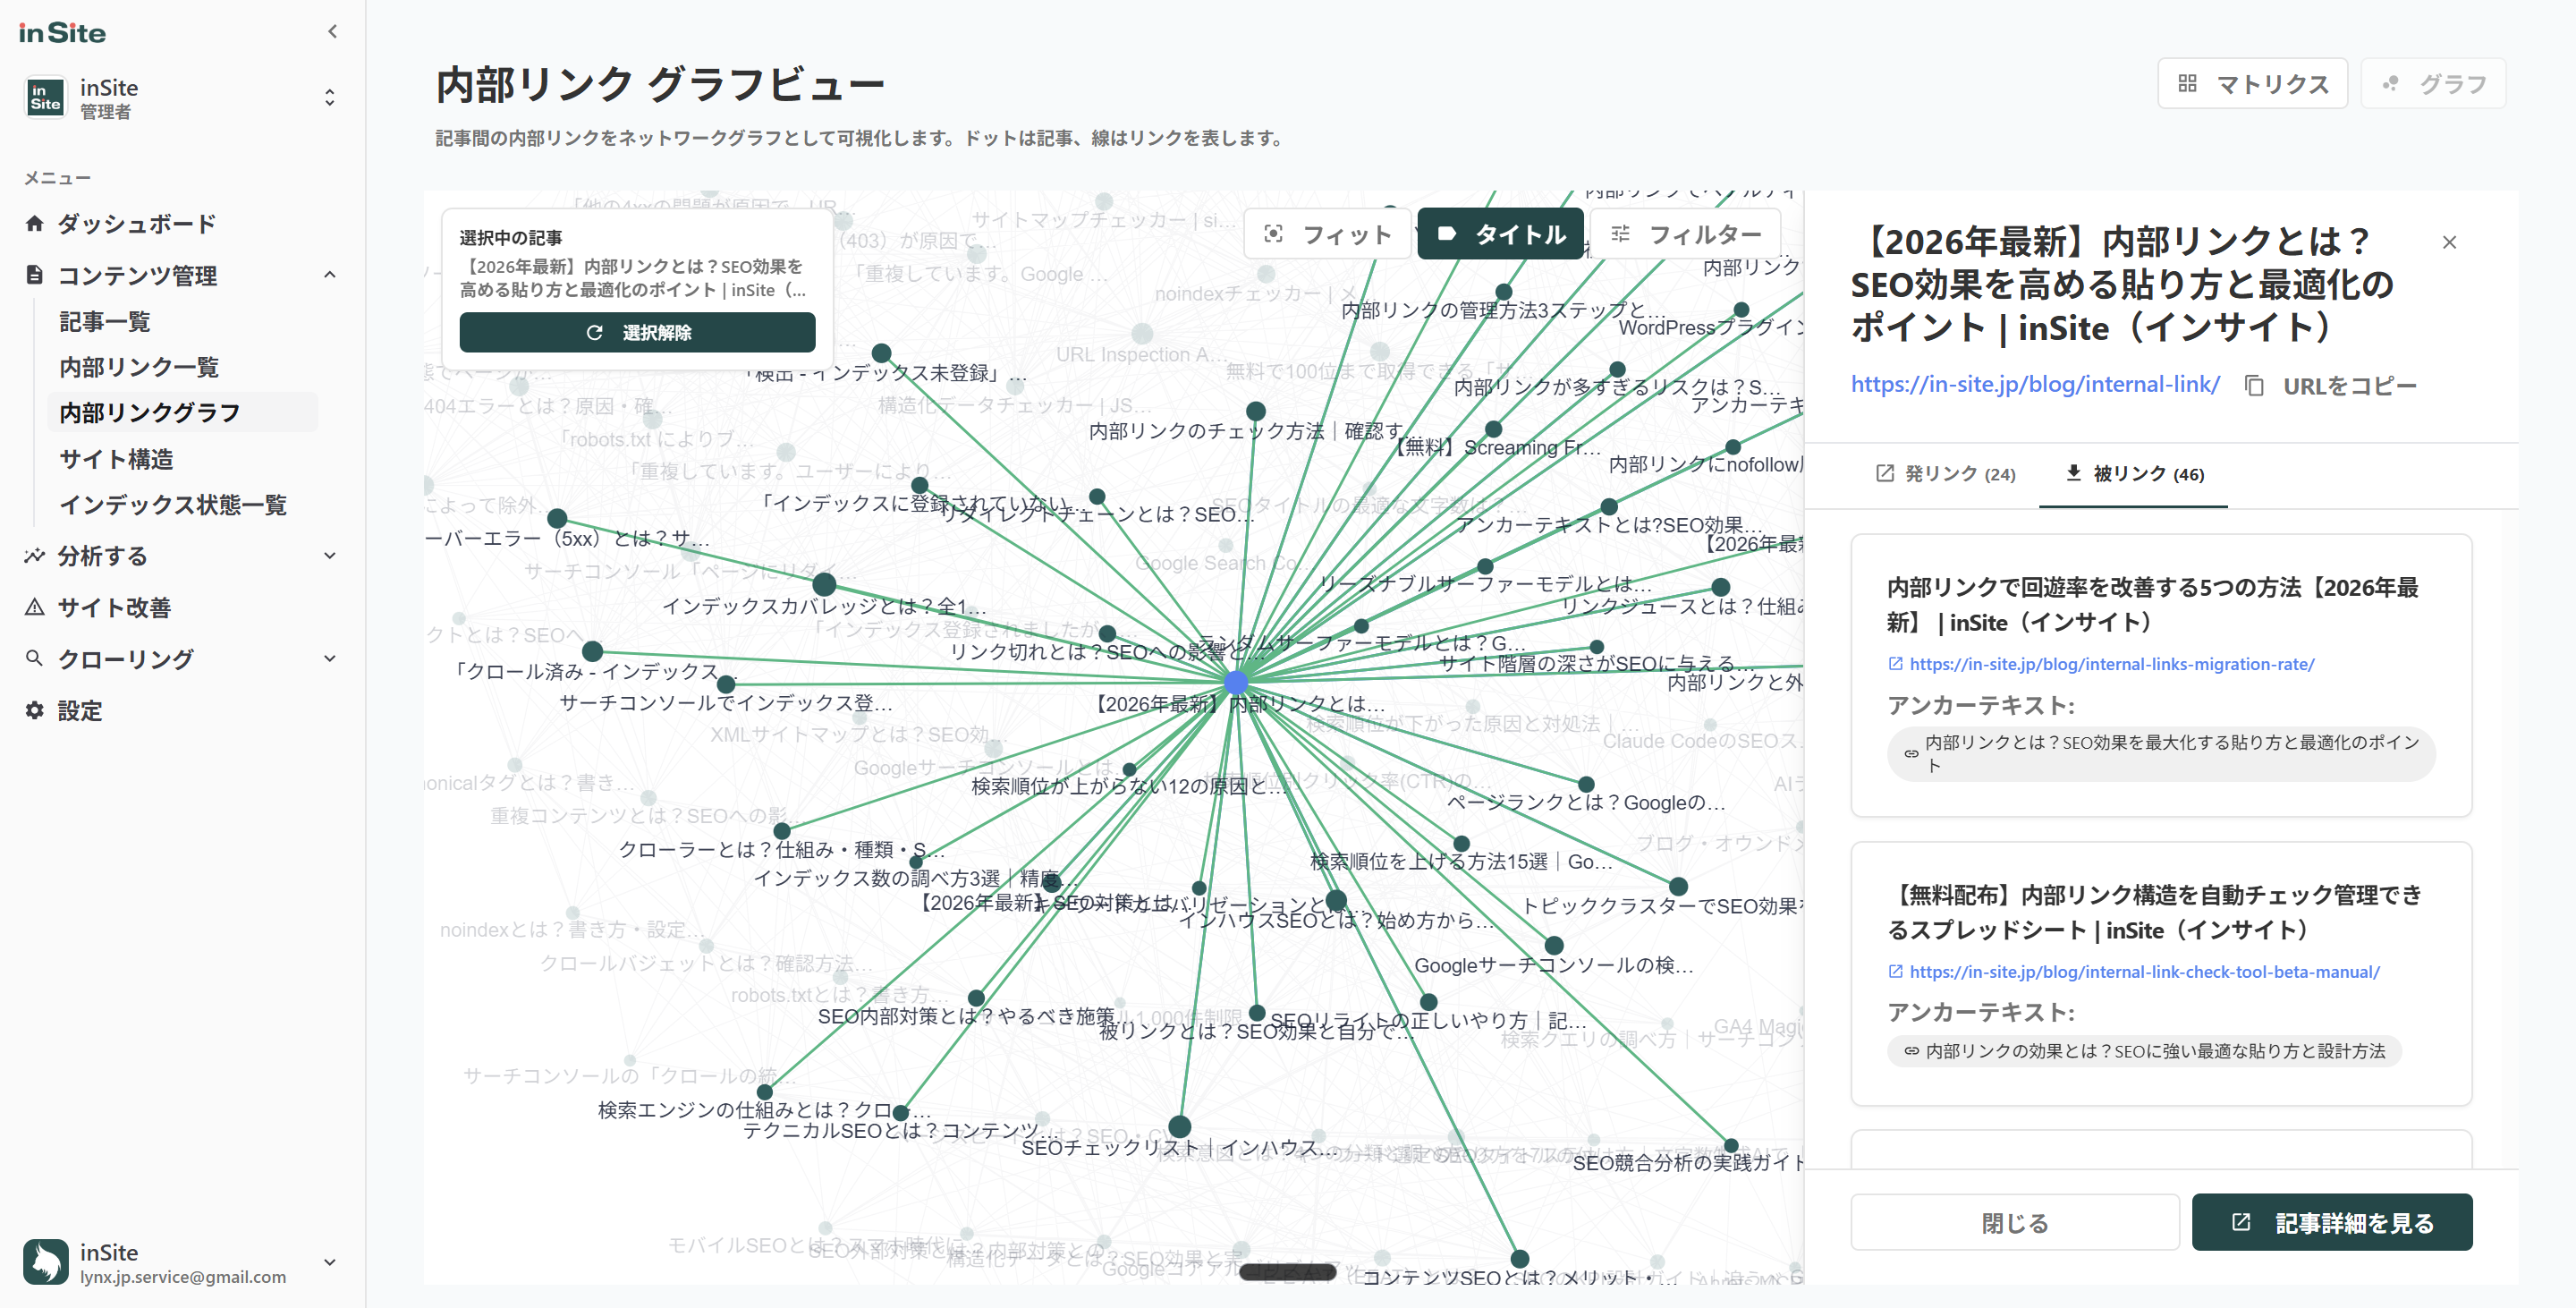Switch to グラフ display mode
The height and width of the screenshot is (1308, 2576).
2432,84
